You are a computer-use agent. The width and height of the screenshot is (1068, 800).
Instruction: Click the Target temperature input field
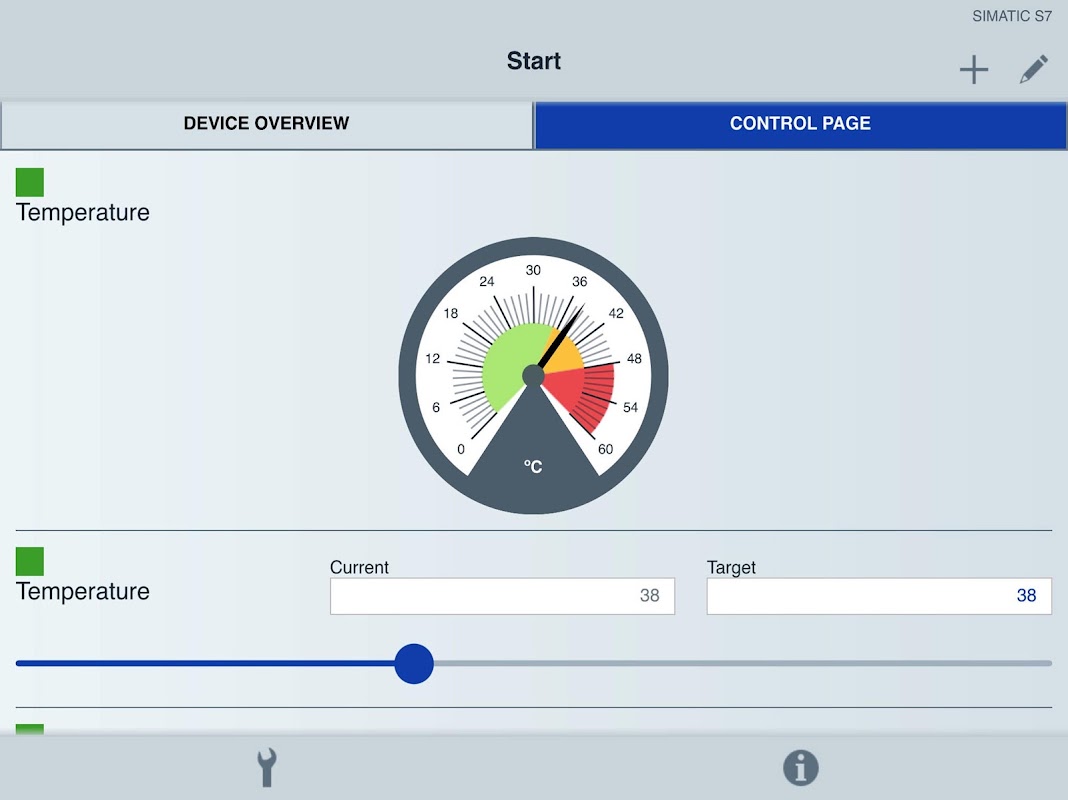point(879,596)
